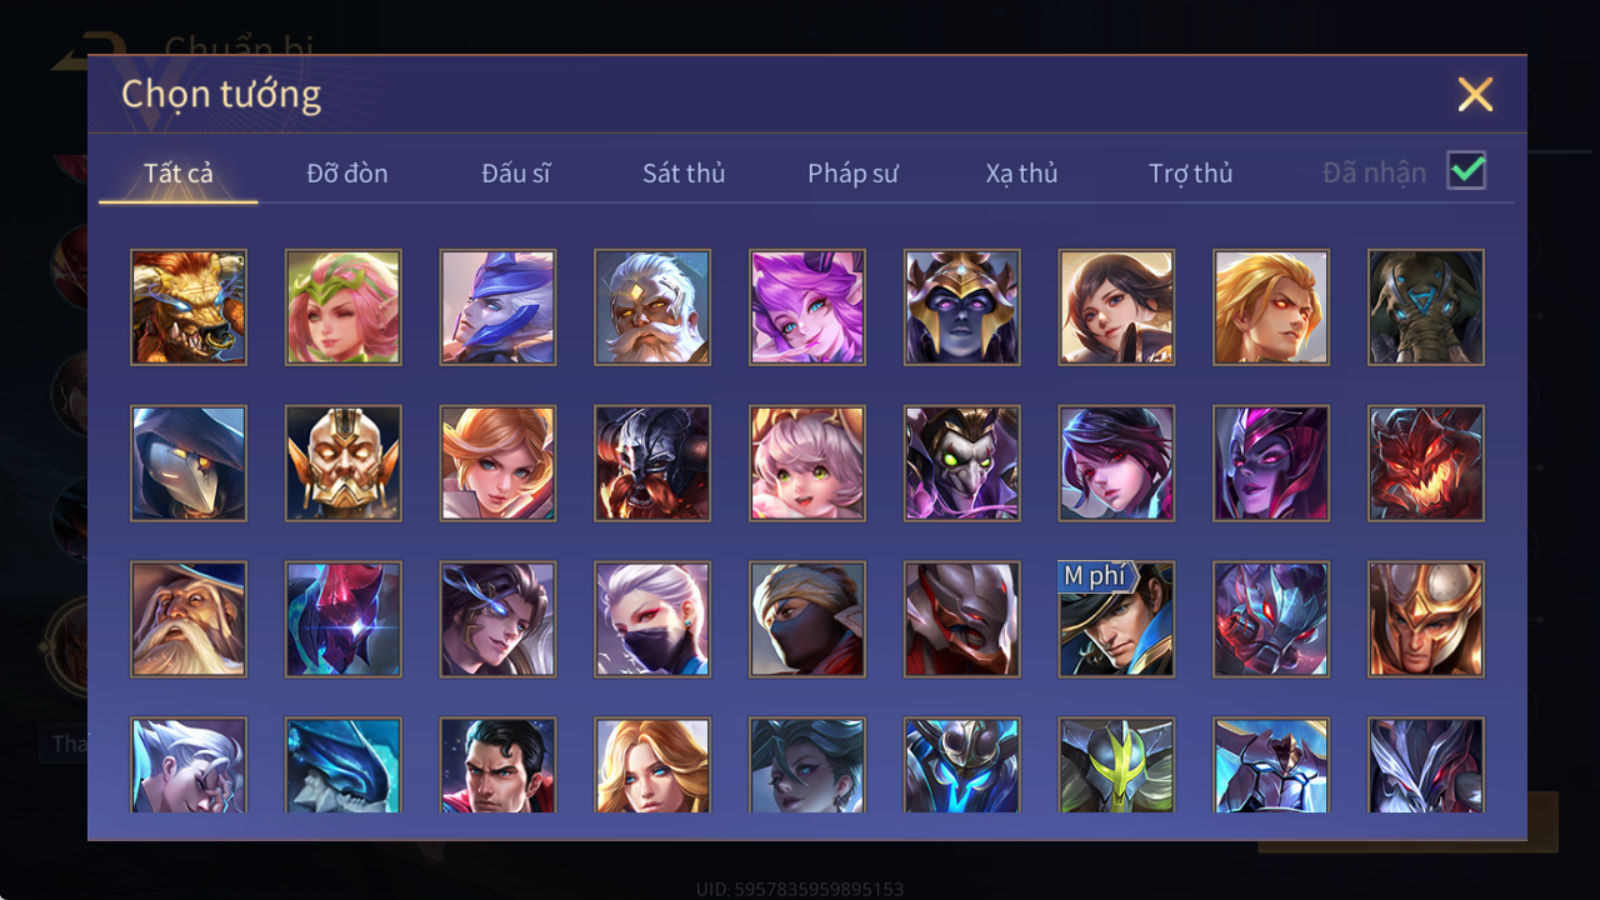This screenshot has width=1600, height=900.
Task: Switch to the 'Đỡ đòn' tab
Action: (x=347, y=173)
